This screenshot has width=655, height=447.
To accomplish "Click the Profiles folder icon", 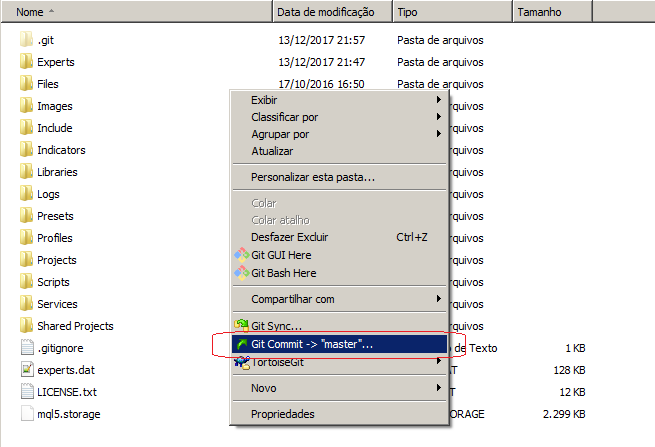I will pyautogui.click(x=26, y=238).
